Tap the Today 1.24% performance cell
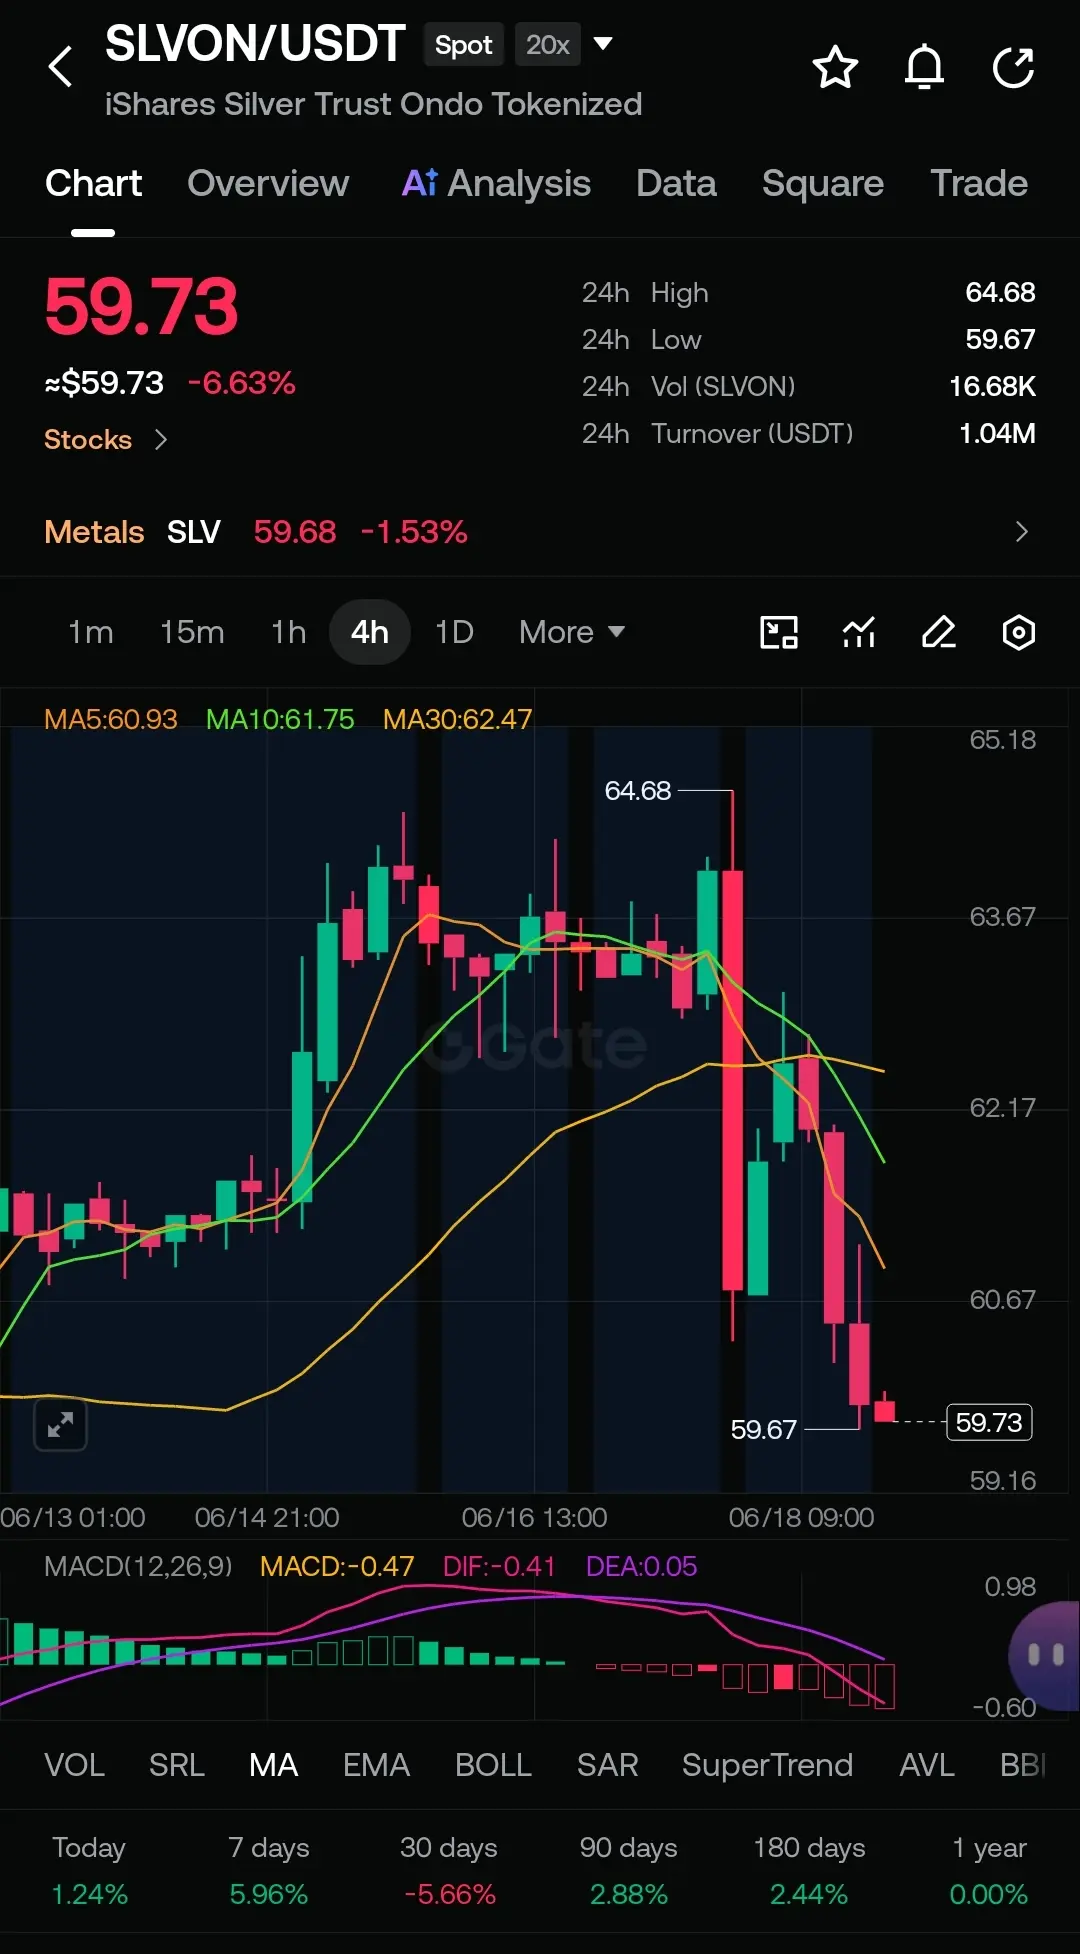 tap(89, 1870)
